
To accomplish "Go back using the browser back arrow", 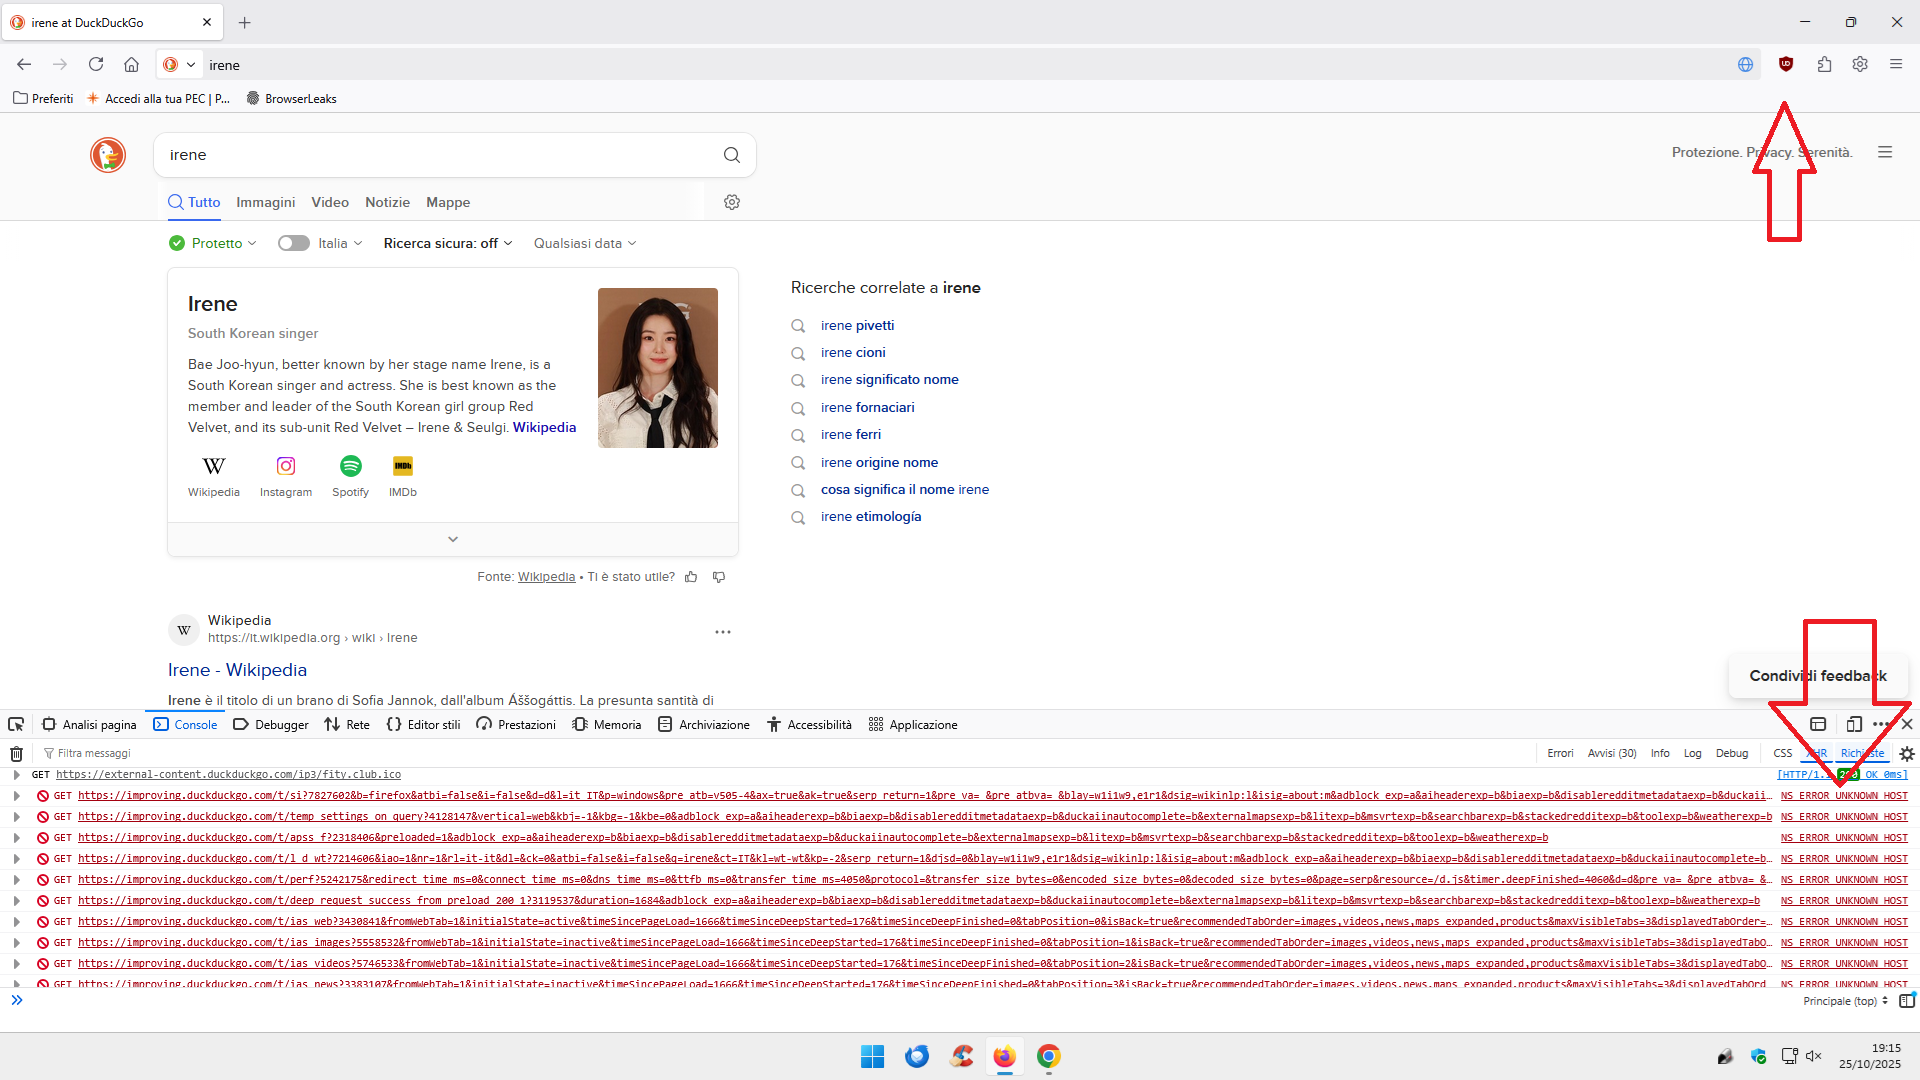I will [x=24, y=65].
